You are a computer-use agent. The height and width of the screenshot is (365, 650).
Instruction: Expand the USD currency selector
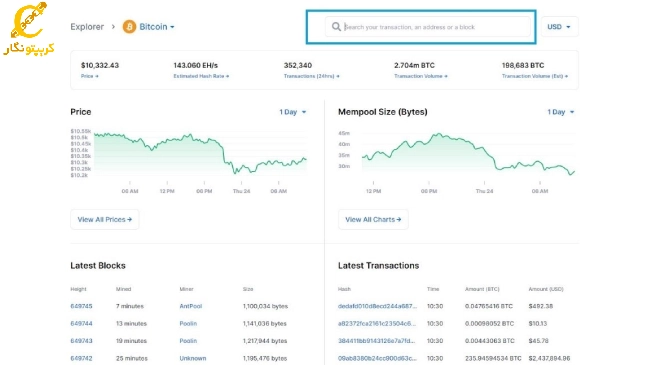[559, 27]
